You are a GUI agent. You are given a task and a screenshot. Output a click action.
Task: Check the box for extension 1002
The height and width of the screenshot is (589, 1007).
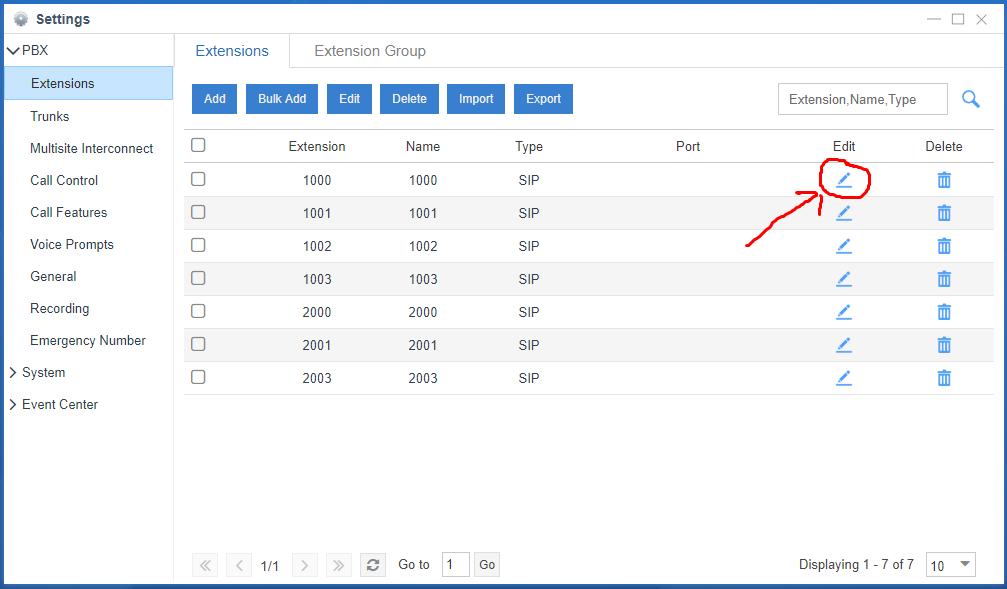pos(198,245)
